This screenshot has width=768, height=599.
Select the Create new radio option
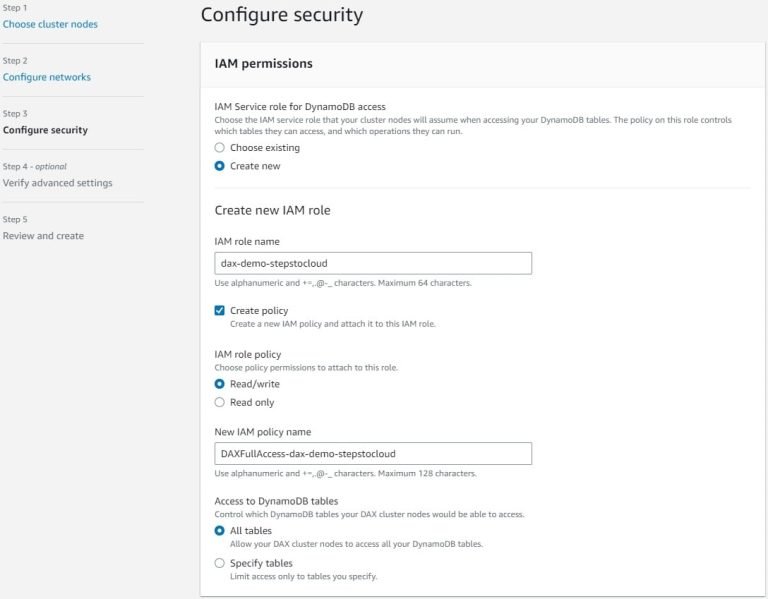point(220,166)
